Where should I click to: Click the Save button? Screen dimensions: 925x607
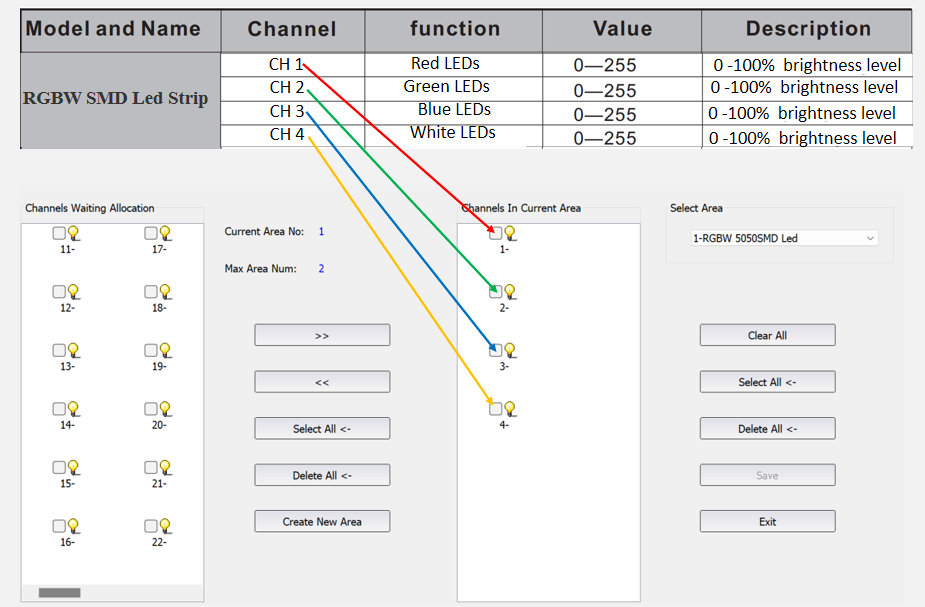(x=767, y=475)
